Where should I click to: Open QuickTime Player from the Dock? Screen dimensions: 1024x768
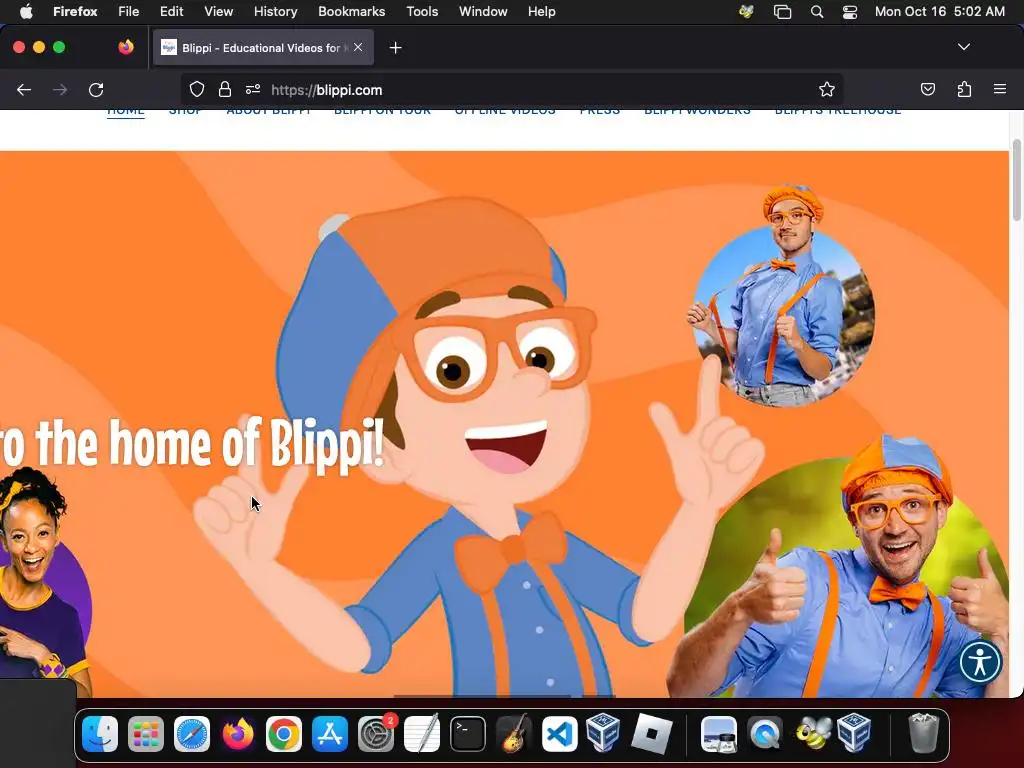pyautogui.click(x=765, y=734)
